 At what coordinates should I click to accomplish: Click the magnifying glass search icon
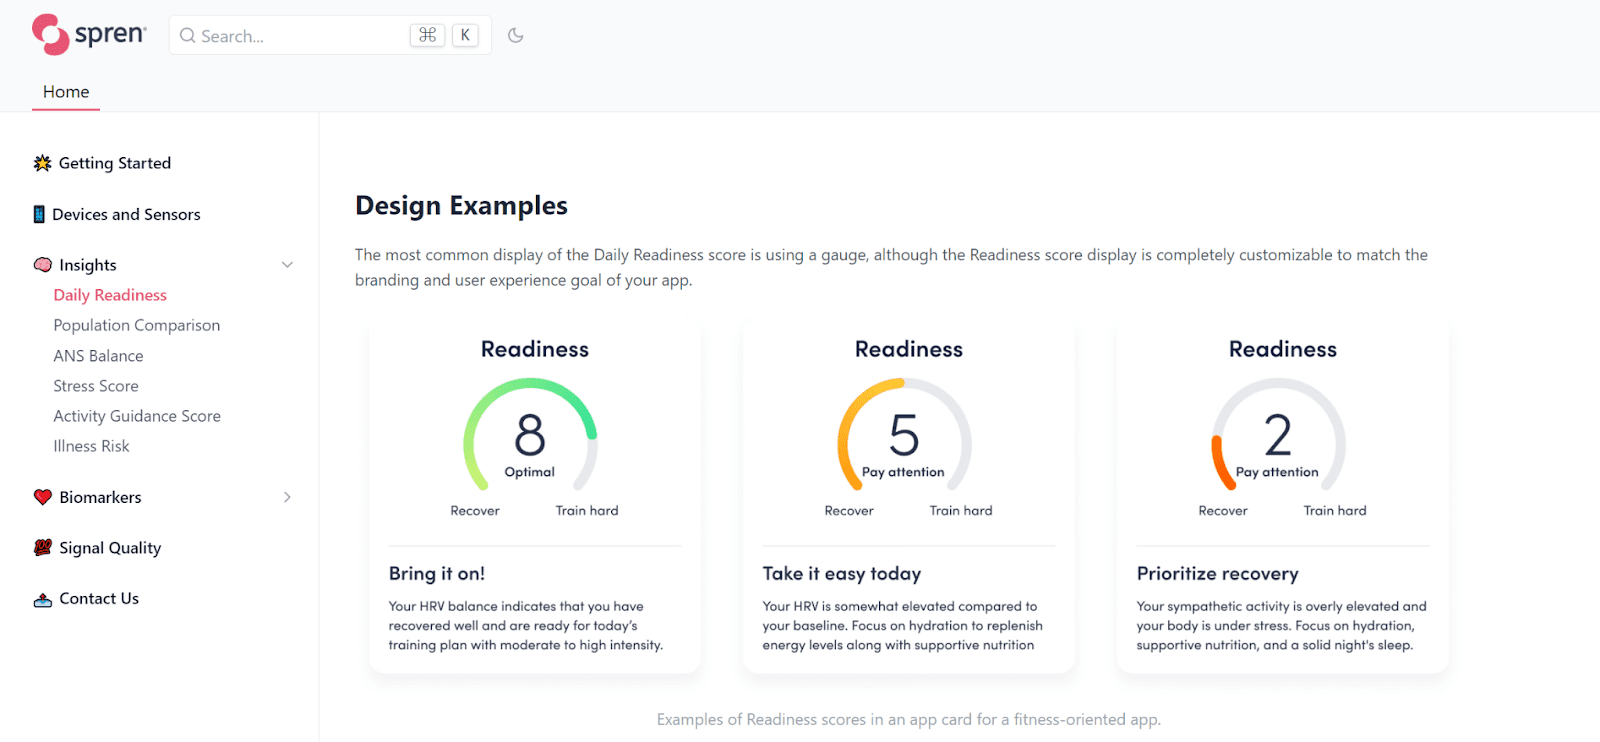coord(188,35)
